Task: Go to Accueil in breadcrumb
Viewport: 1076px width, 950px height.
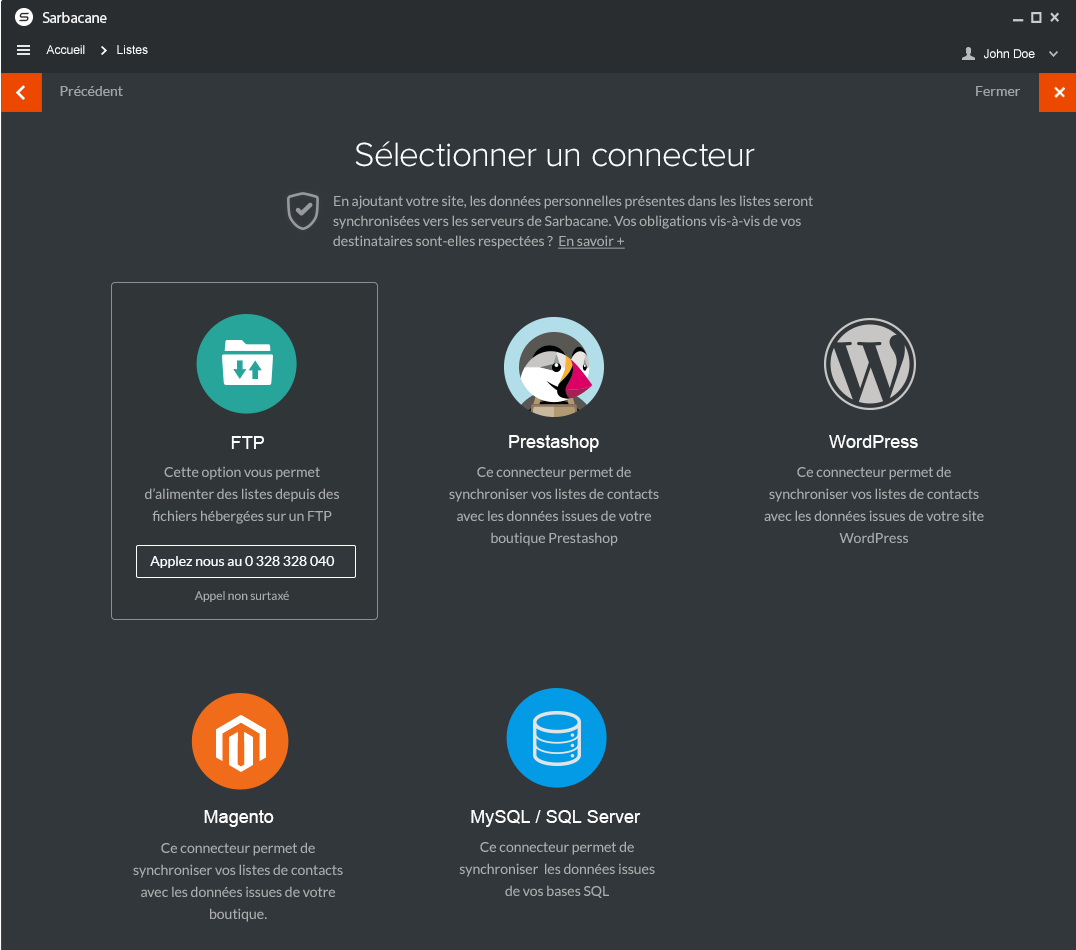Action: [x=66, y=50]
